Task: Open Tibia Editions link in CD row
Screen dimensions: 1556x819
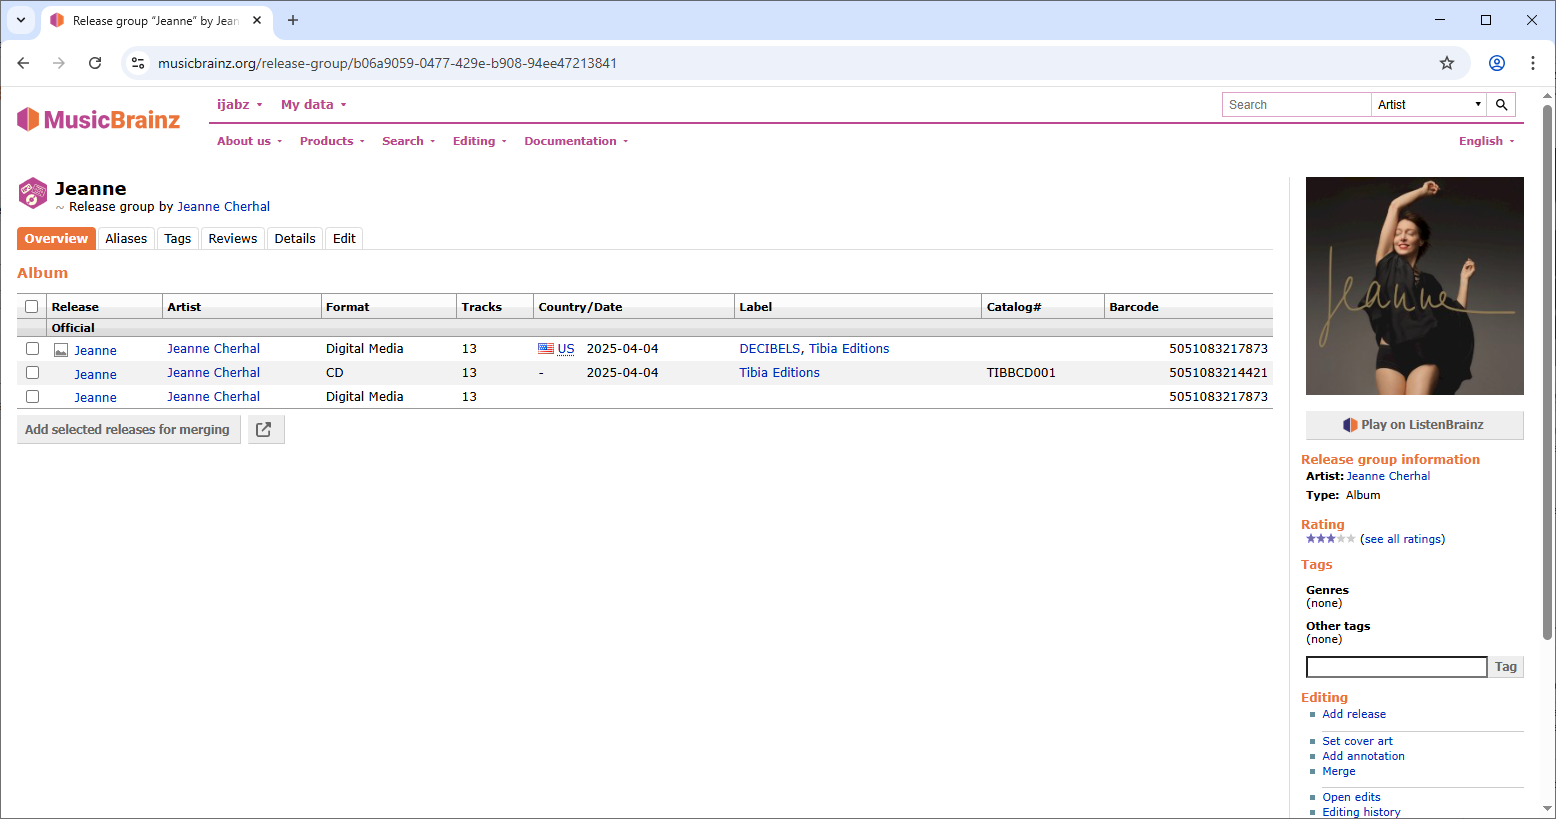Action: 779,373
